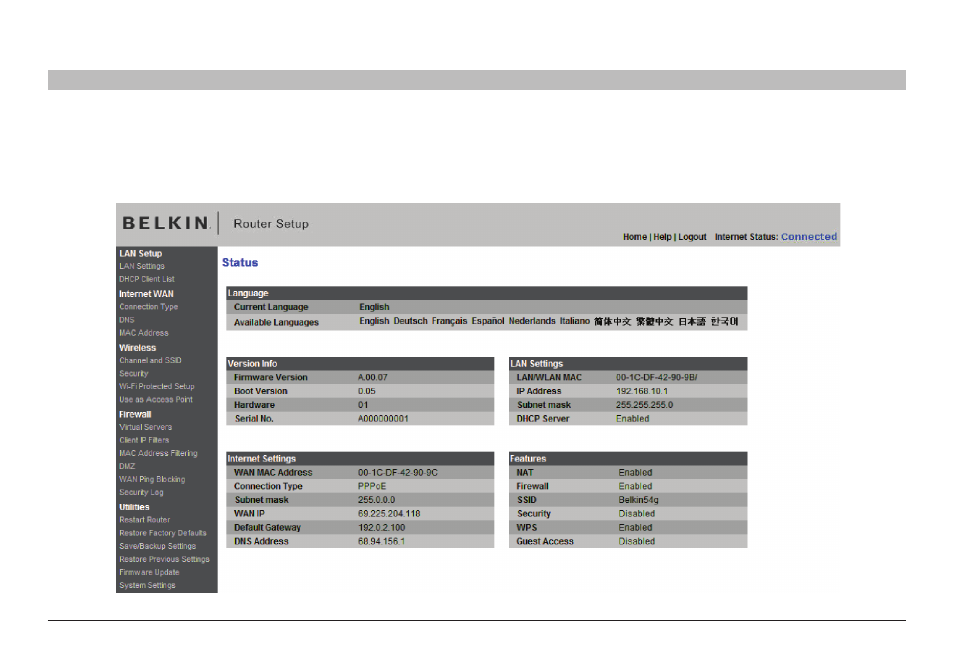Open Channel and SSID settings
This screenshot has height=668, width=954.
tap(150, 360)
